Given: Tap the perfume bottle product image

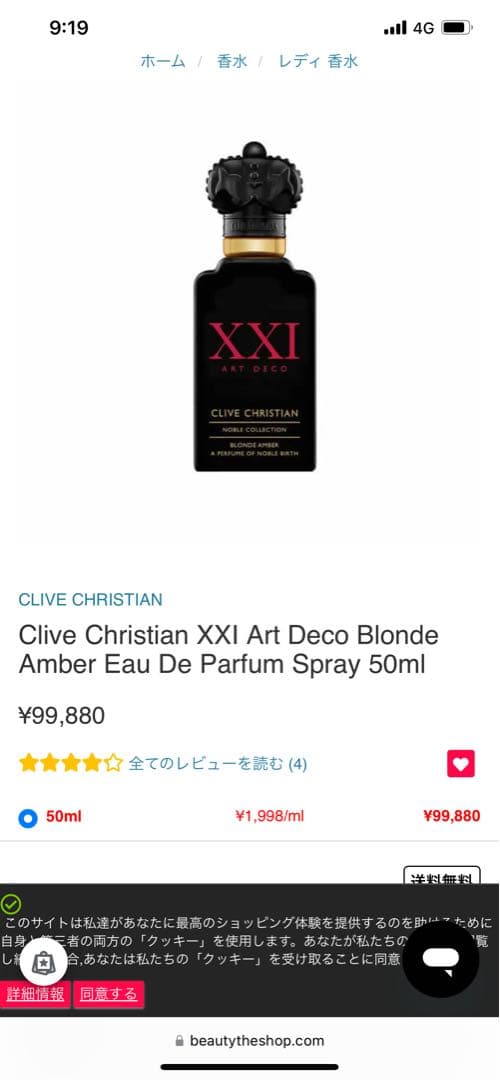Looking at the screenshot, I should pyautogui.click(x=254, y=307).
